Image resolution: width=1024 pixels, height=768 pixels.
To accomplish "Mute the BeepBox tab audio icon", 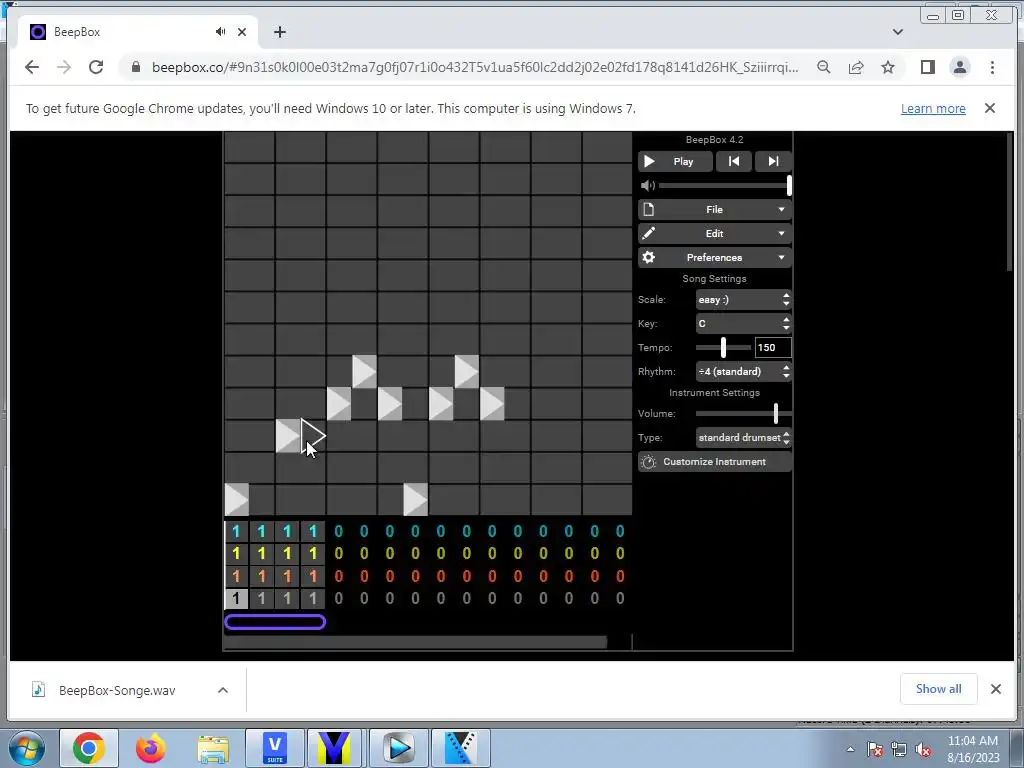I will tap(221, 31).
